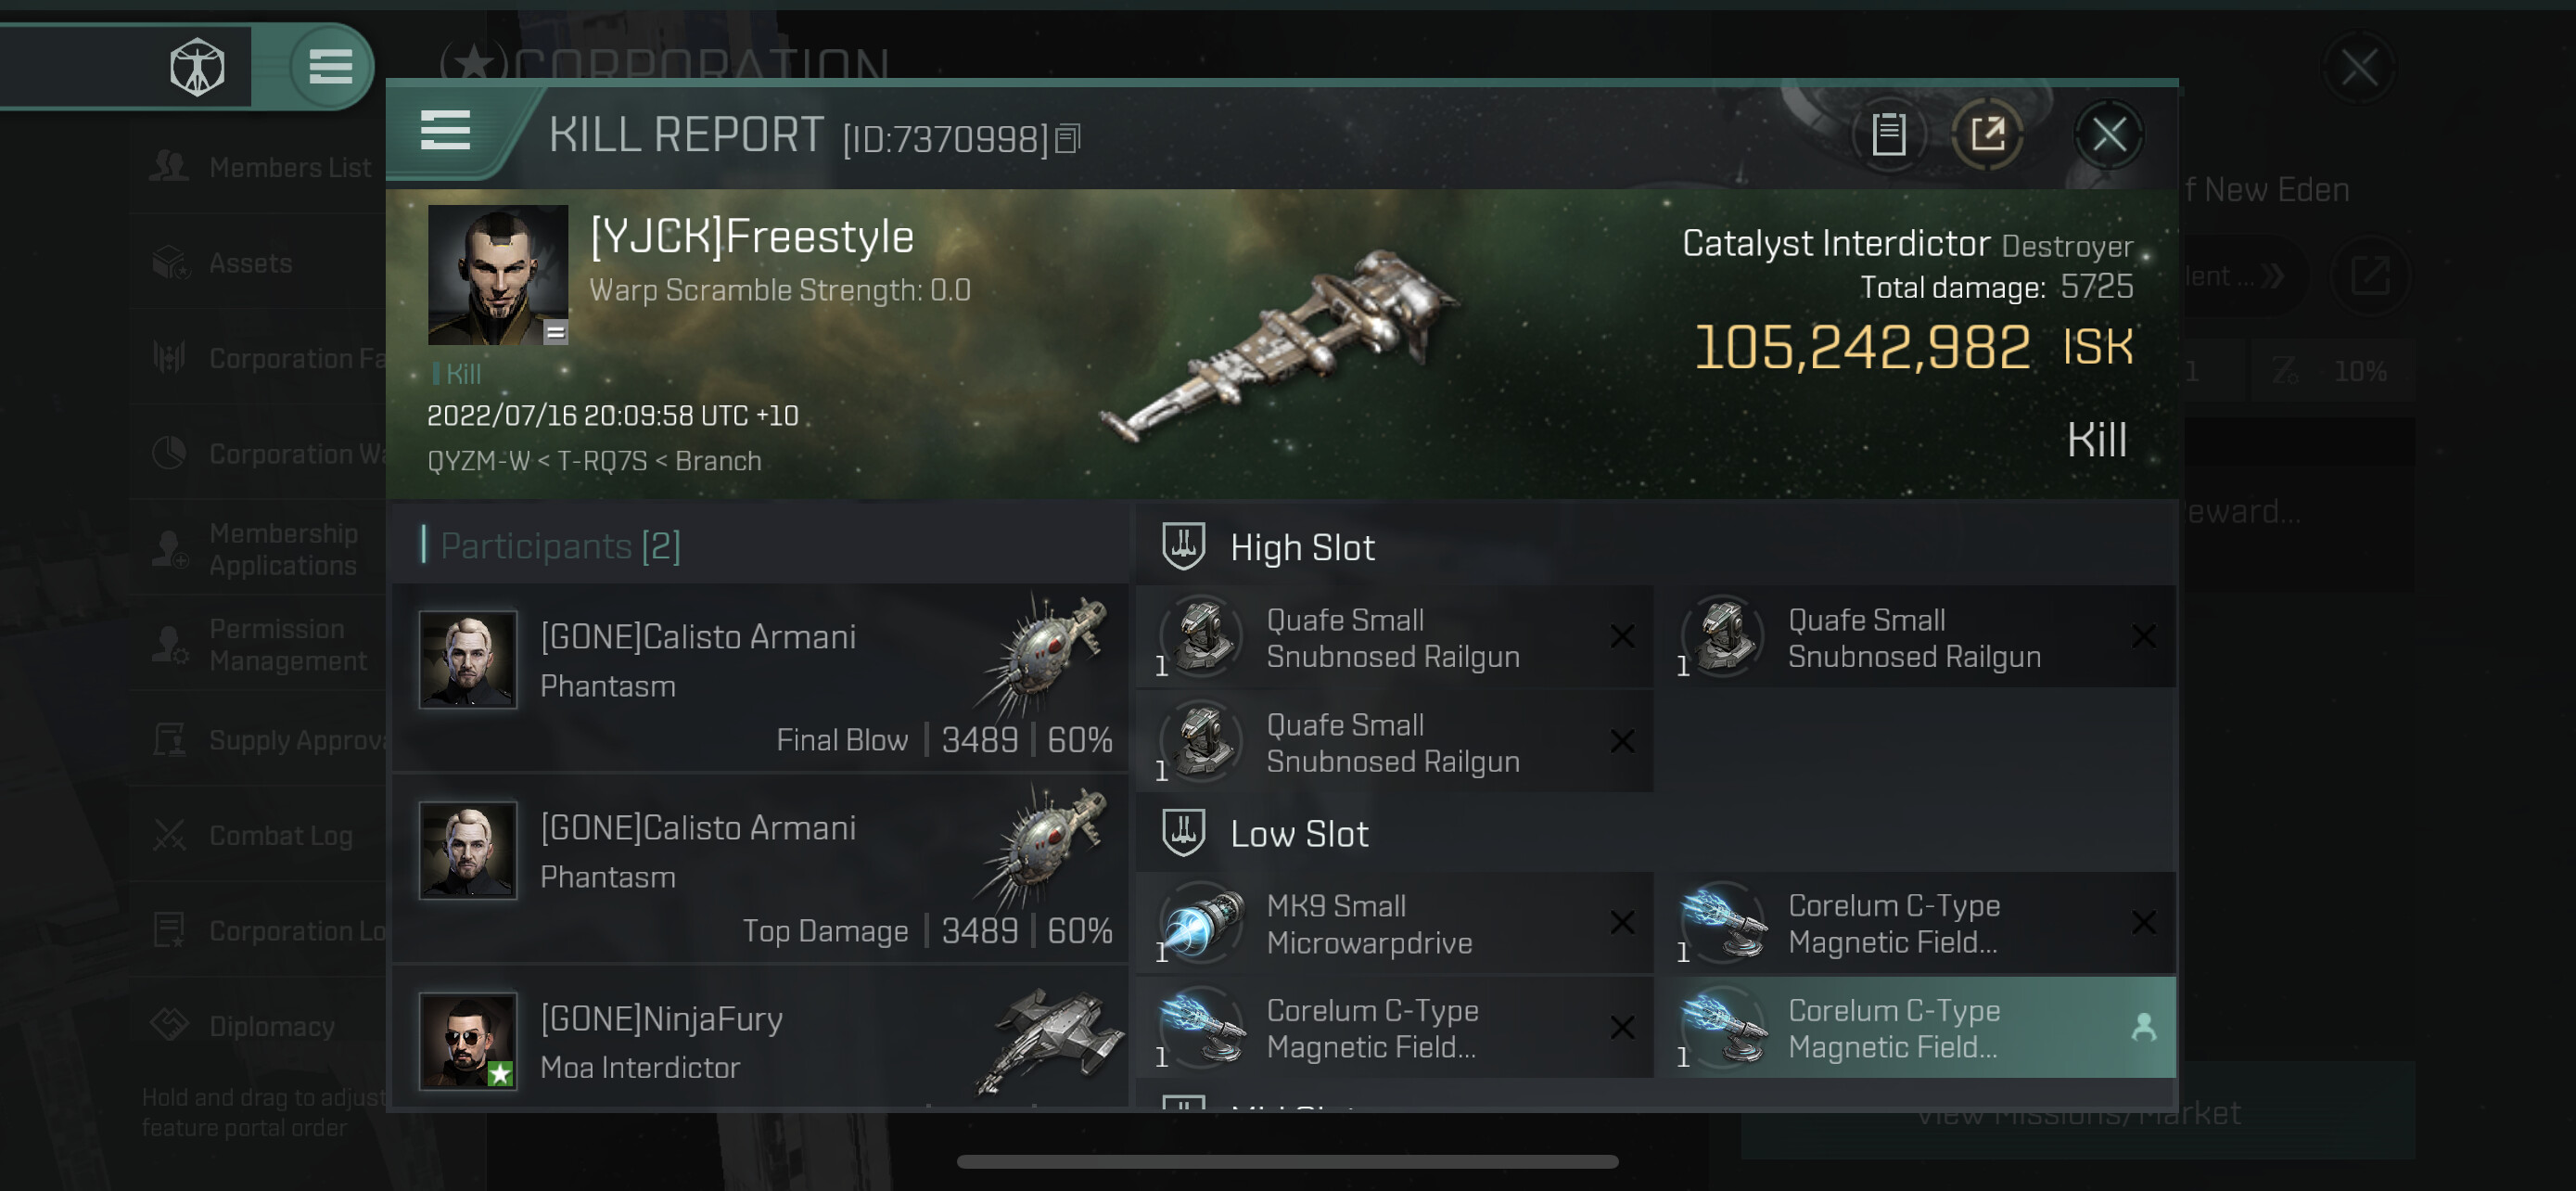Click the High Slot shield icon

(x=1183, y=547)
